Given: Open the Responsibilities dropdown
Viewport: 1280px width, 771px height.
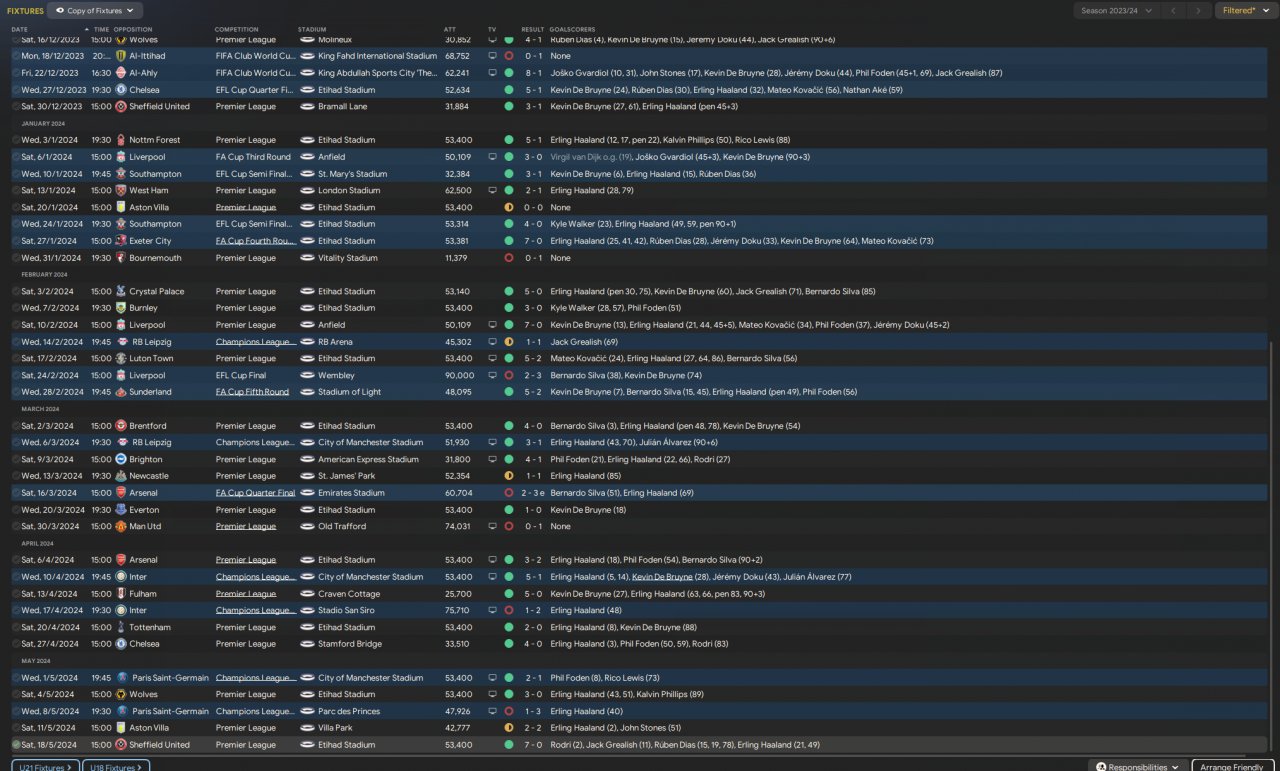Looking at the screenshot, I should tap(1137, 767).
